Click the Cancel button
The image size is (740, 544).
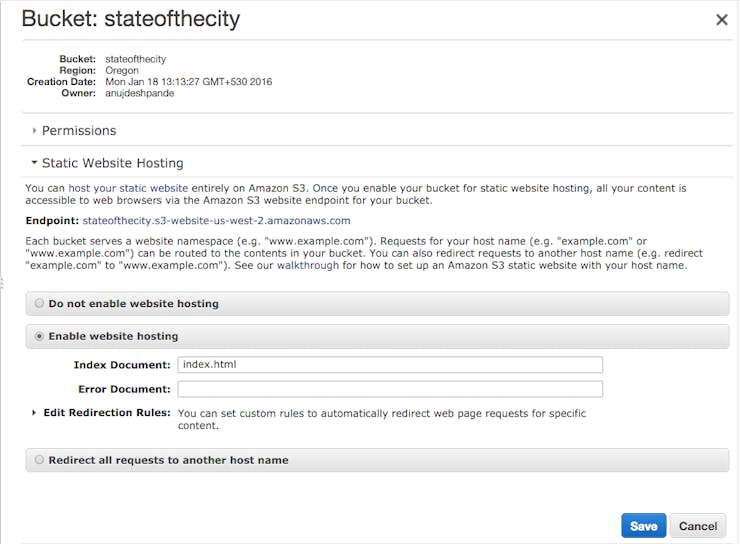[x=698, y=526]
